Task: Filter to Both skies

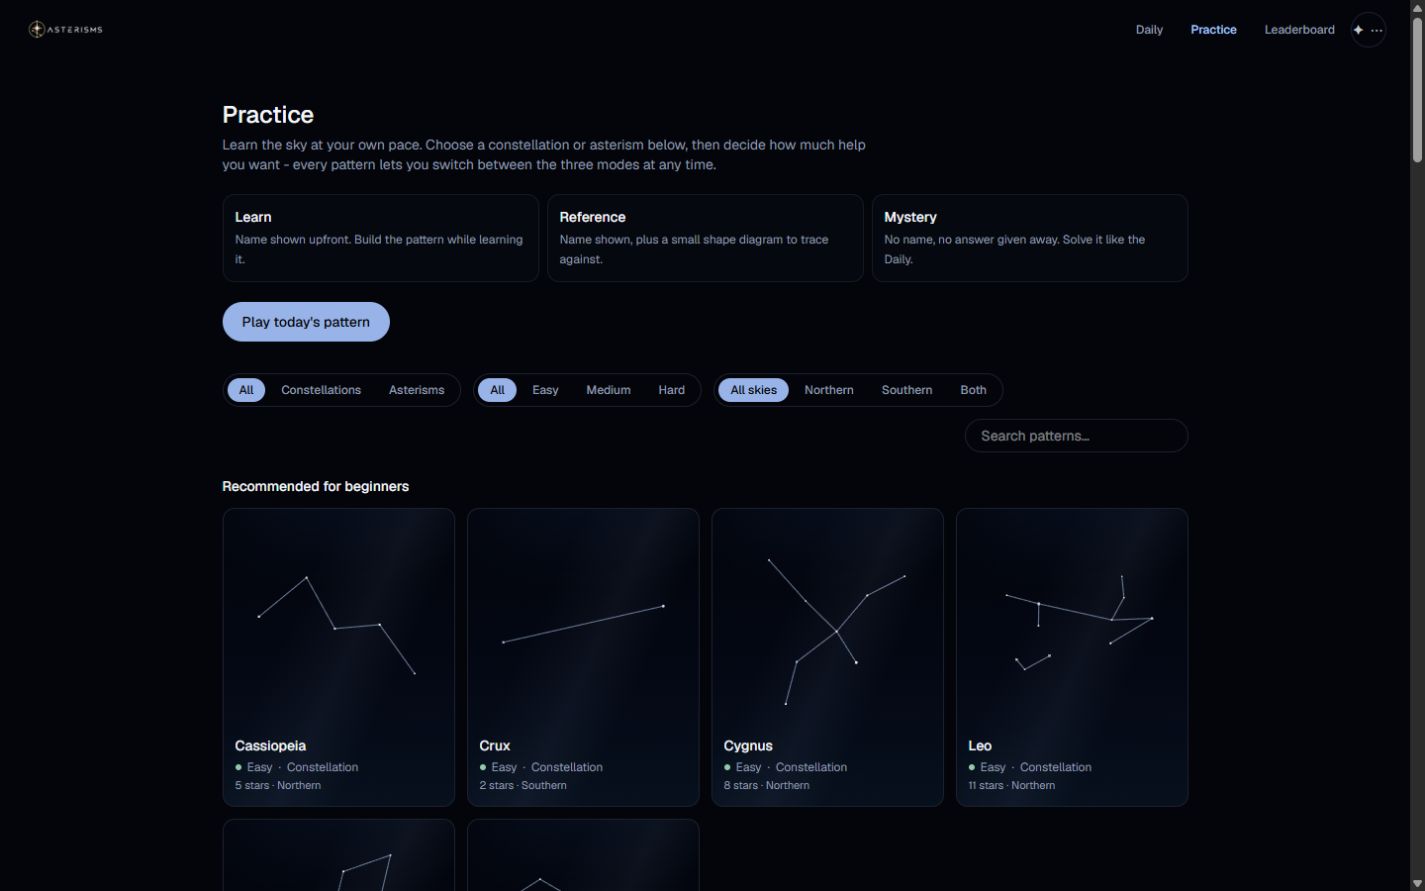Action: (973, 390)
